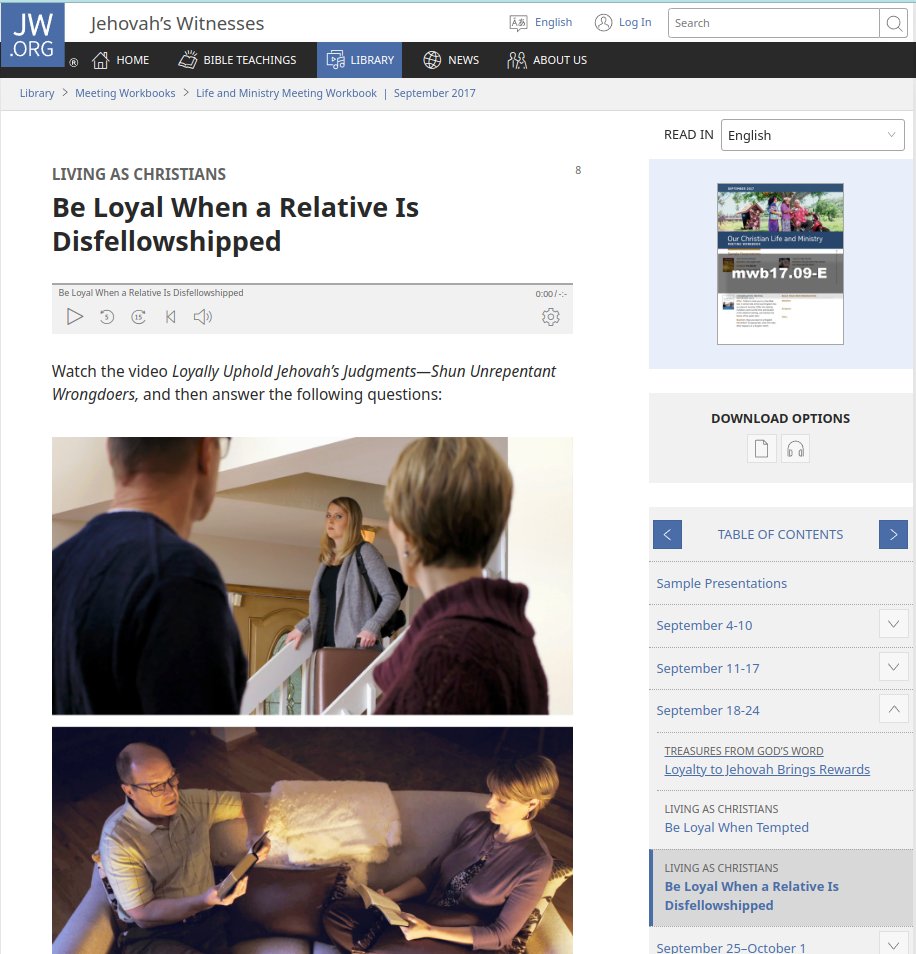Screen dimensions: 916x954
Task: Click the Log In user icon
Action: coord(603,23)
